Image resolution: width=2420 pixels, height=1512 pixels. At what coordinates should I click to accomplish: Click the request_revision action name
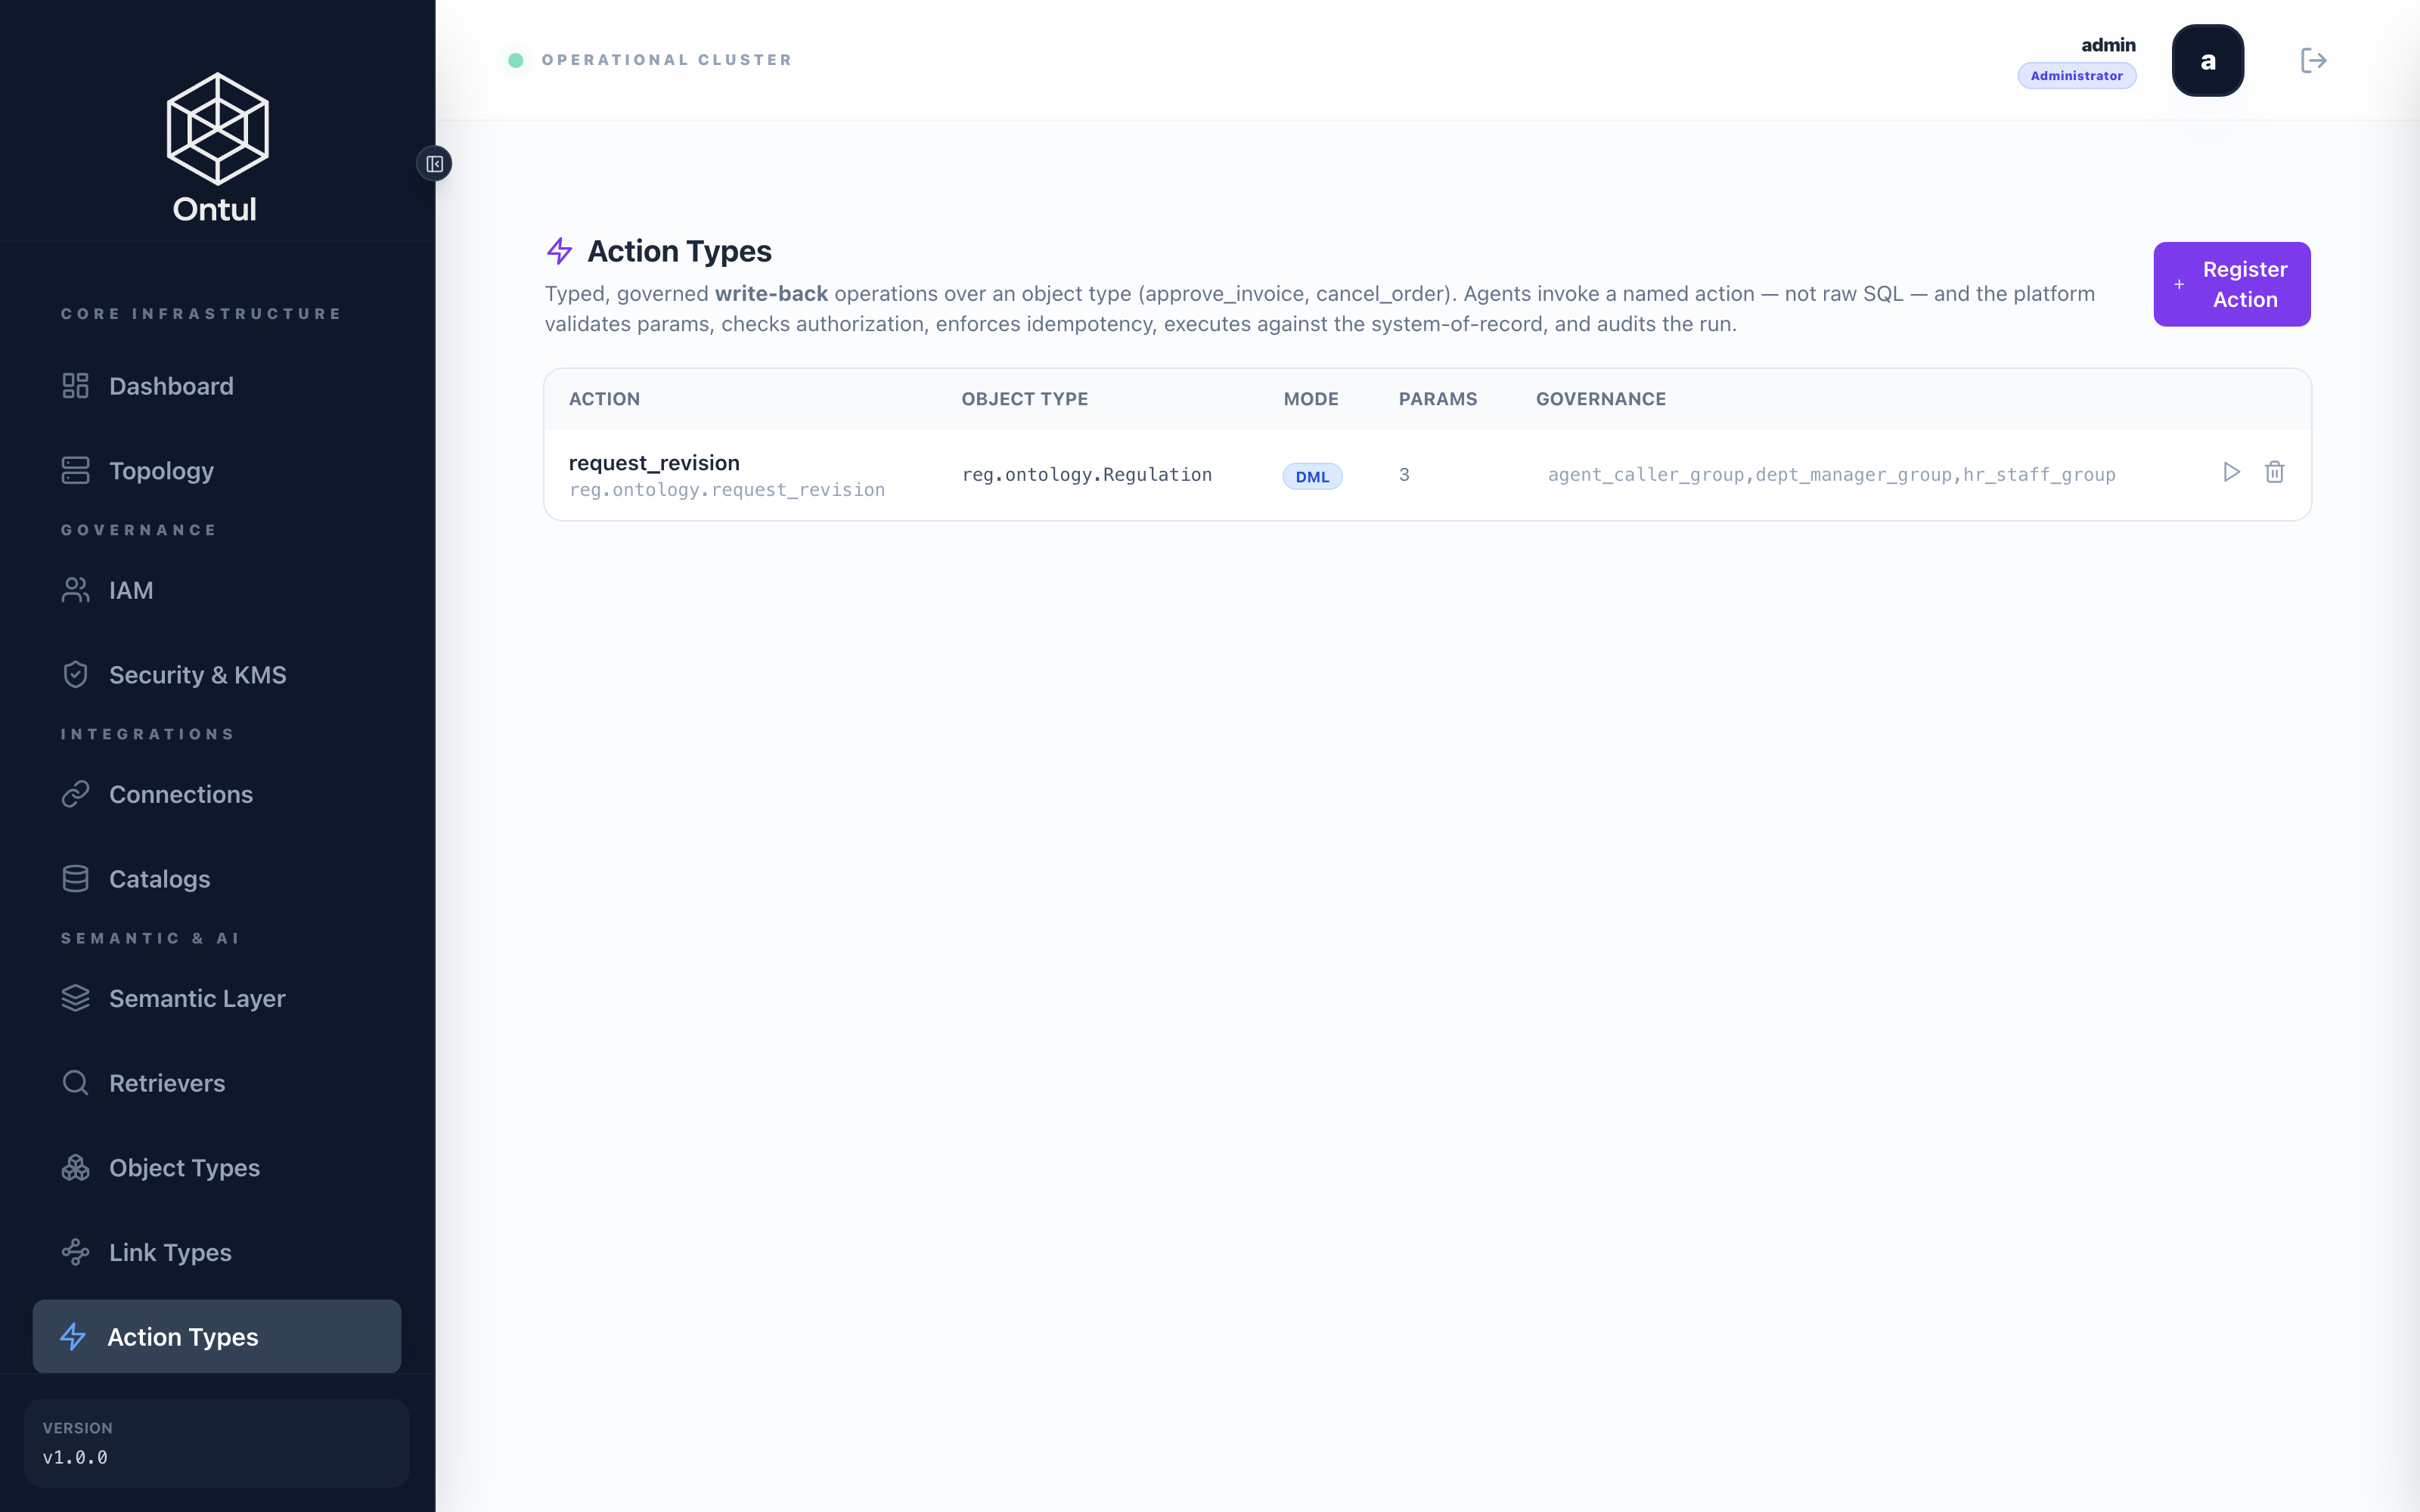point(654,463)
